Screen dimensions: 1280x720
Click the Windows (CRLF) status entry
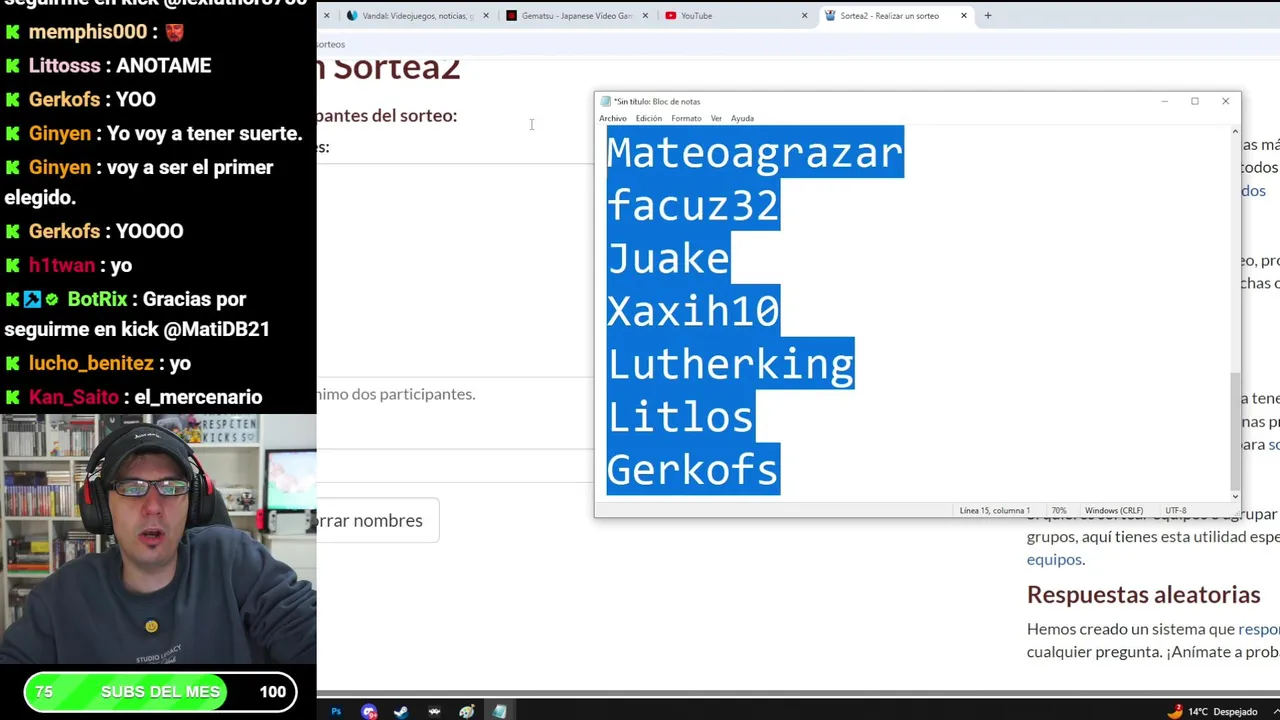pos(1113,511)
